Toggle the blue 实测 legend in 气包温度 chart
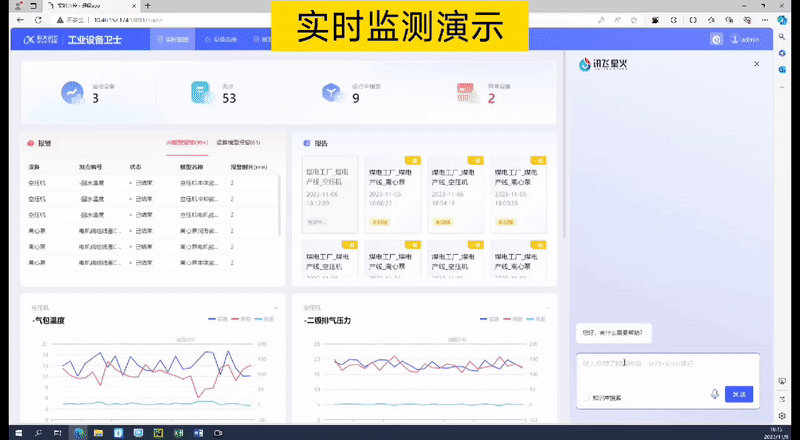 pos(218,319)
